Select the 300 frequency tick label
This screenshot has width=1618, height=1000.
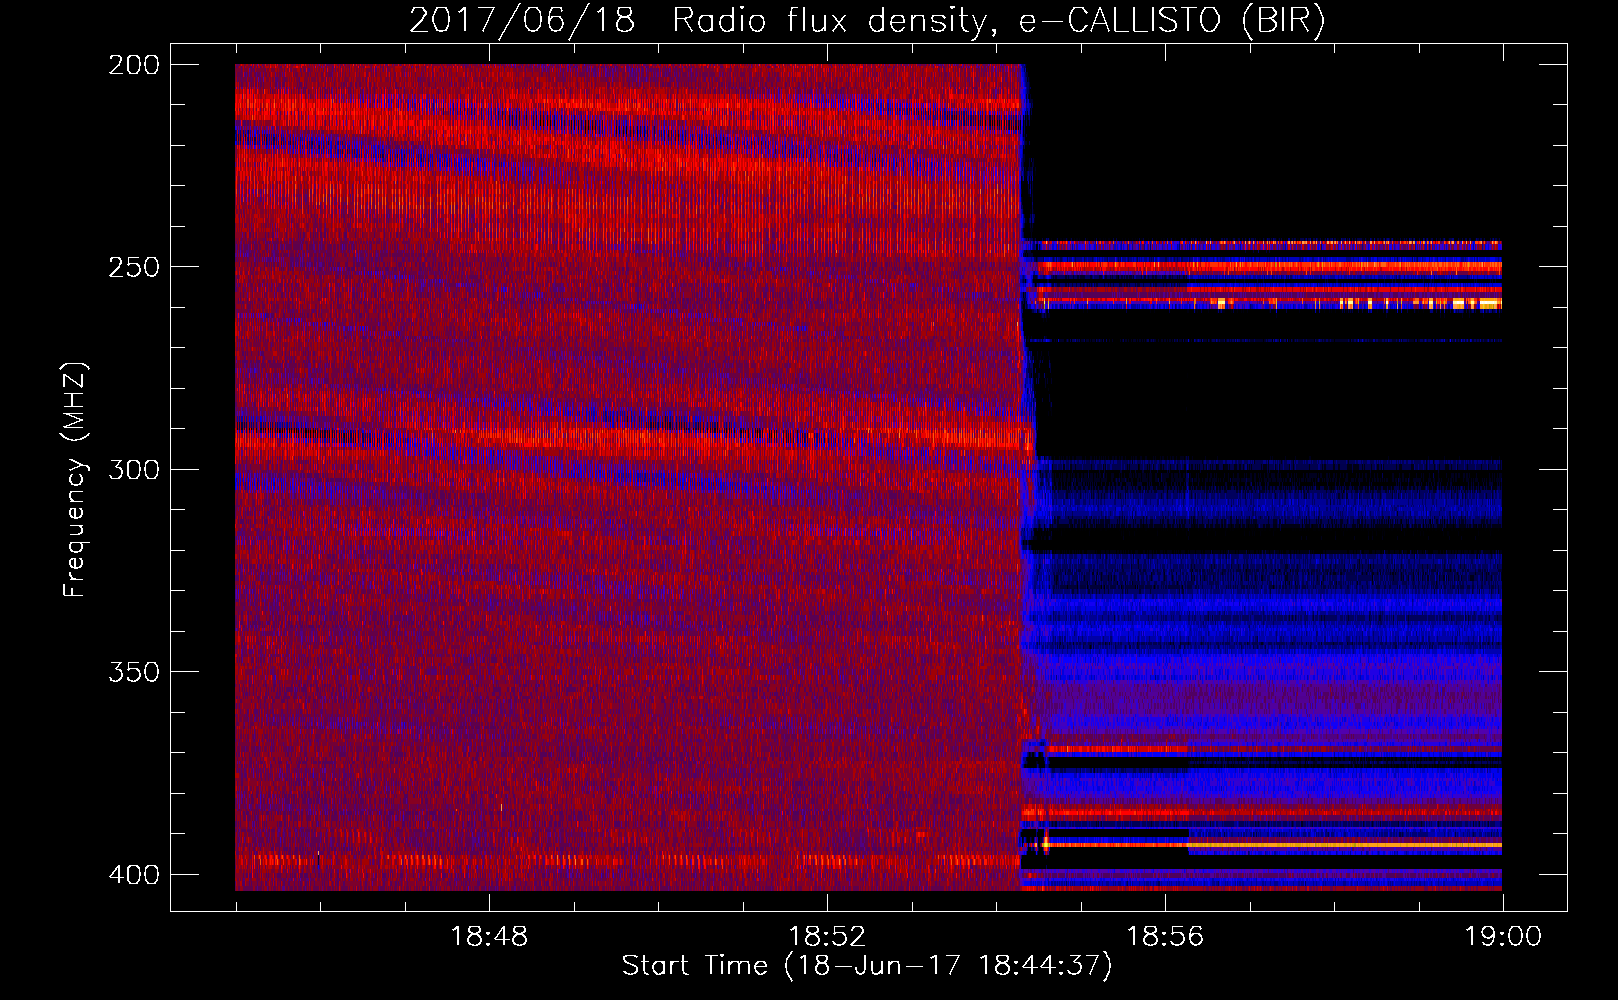point(134,469)
